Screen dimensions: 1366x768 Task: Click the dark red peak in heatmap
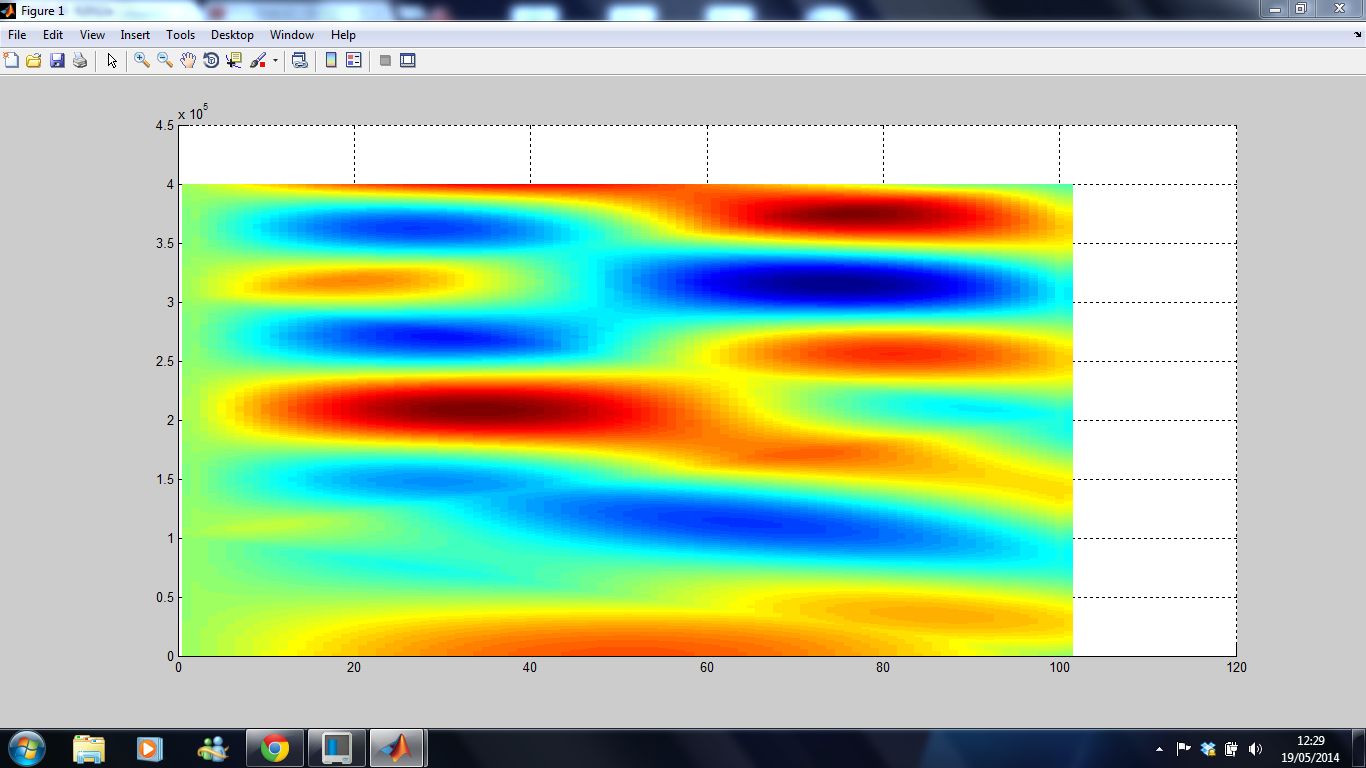coord(450,410)
